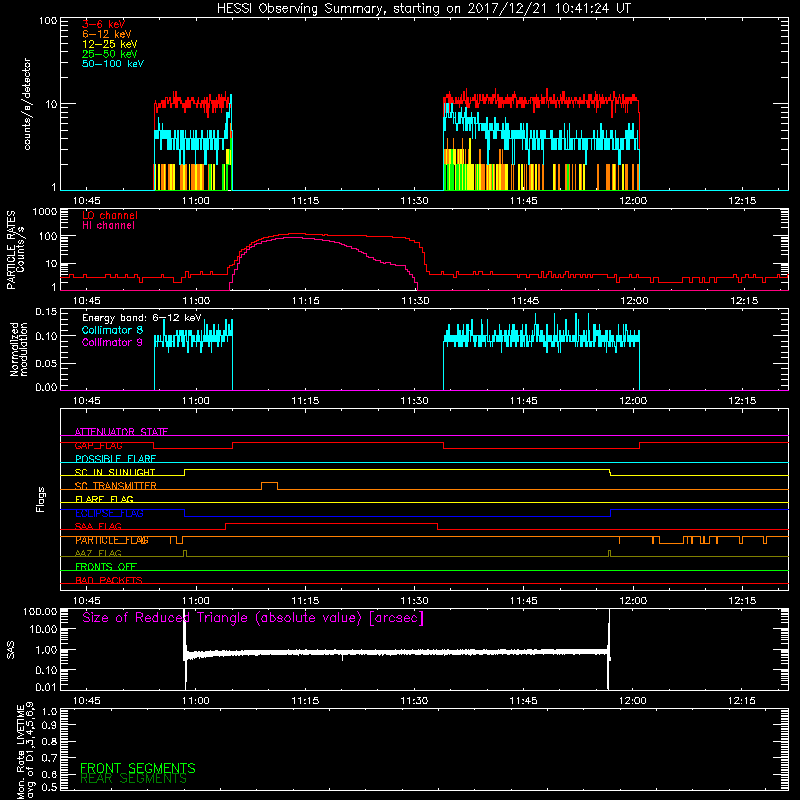Click the FRONTS_OFF flag label
The width and height of the screenshot is (800, 800).
pos(106,567)
